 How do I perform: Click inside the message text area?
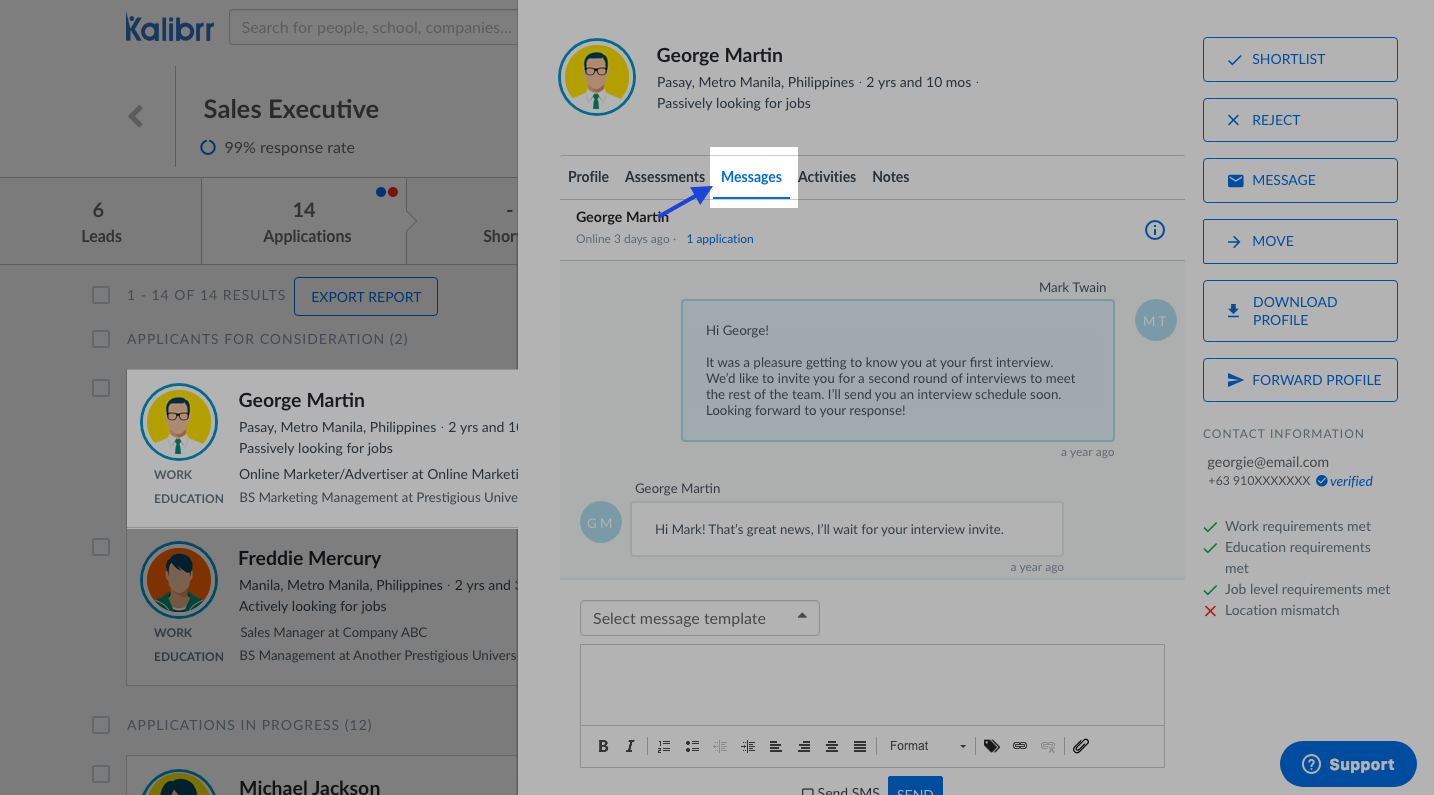point(871,684)
